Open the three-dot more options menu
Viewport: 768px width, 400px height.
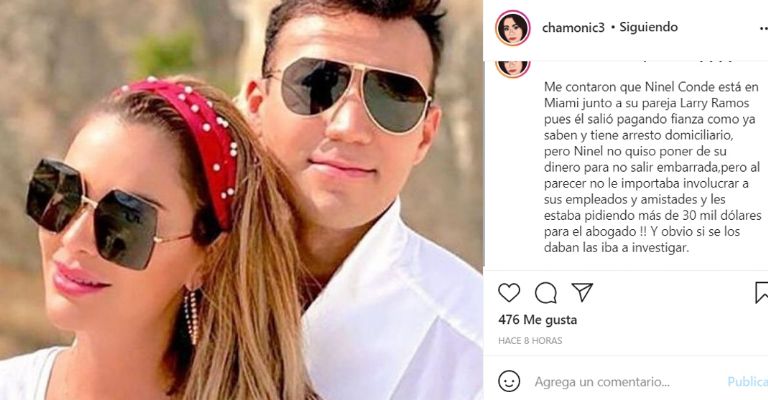tap(763, 29)
